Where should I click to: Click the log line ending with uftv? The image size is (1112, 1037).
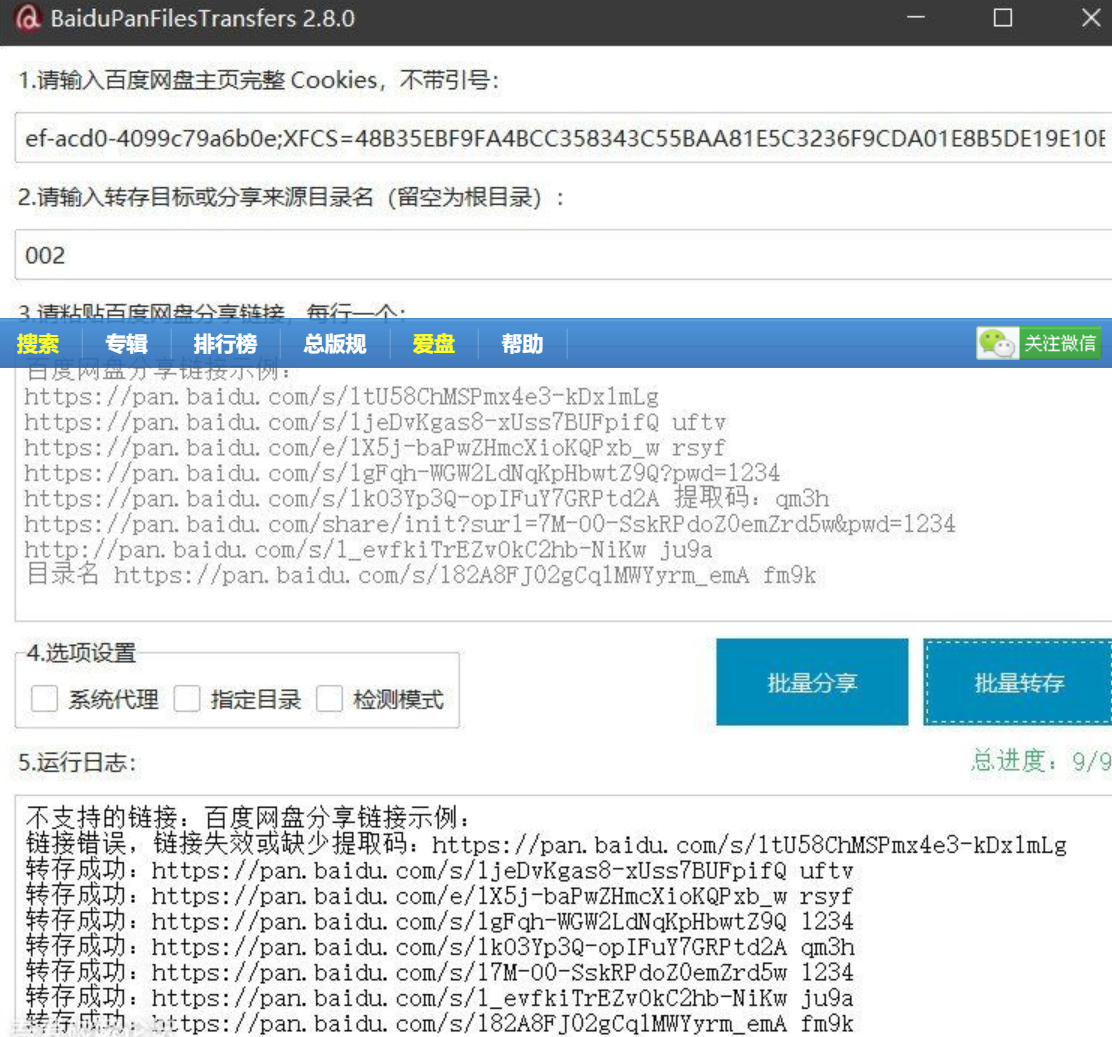[x=440, y=870]
